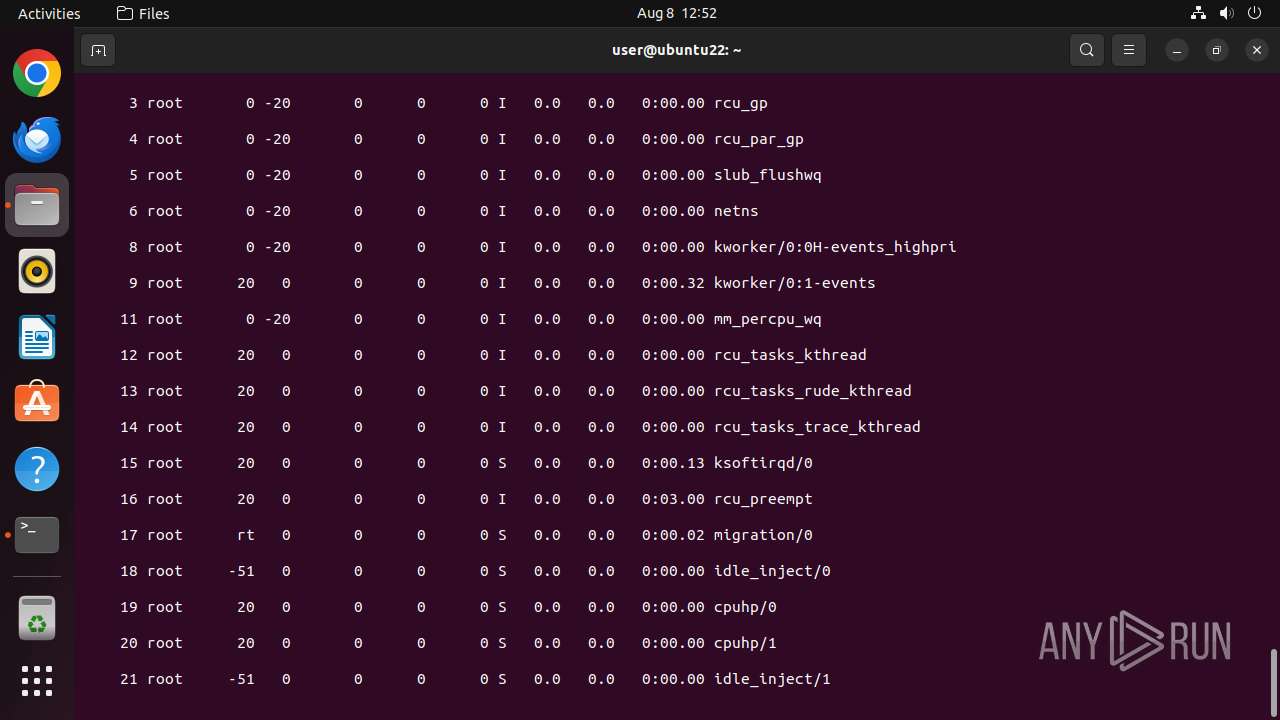Click the 0:03.00 time value

pyautogui.click(x=673, y=499)
